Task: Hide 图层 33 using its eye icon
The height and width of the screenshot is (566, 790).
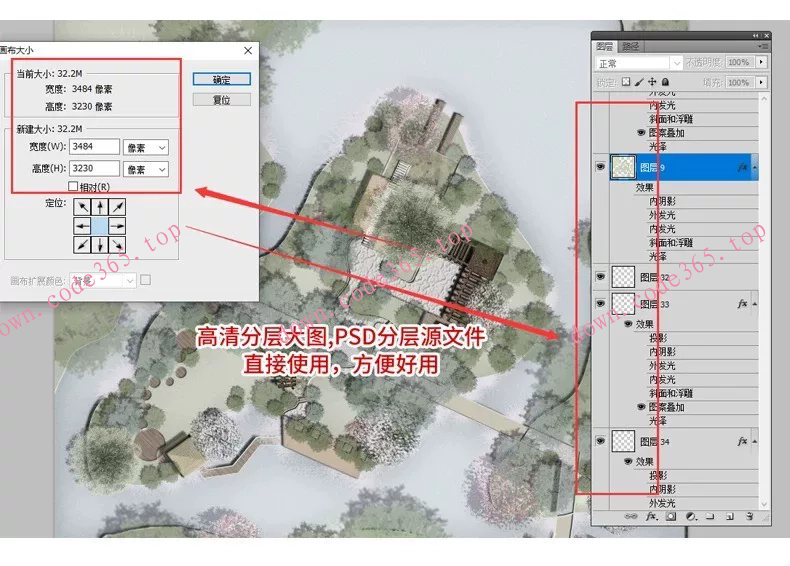Action: point(600,304)
